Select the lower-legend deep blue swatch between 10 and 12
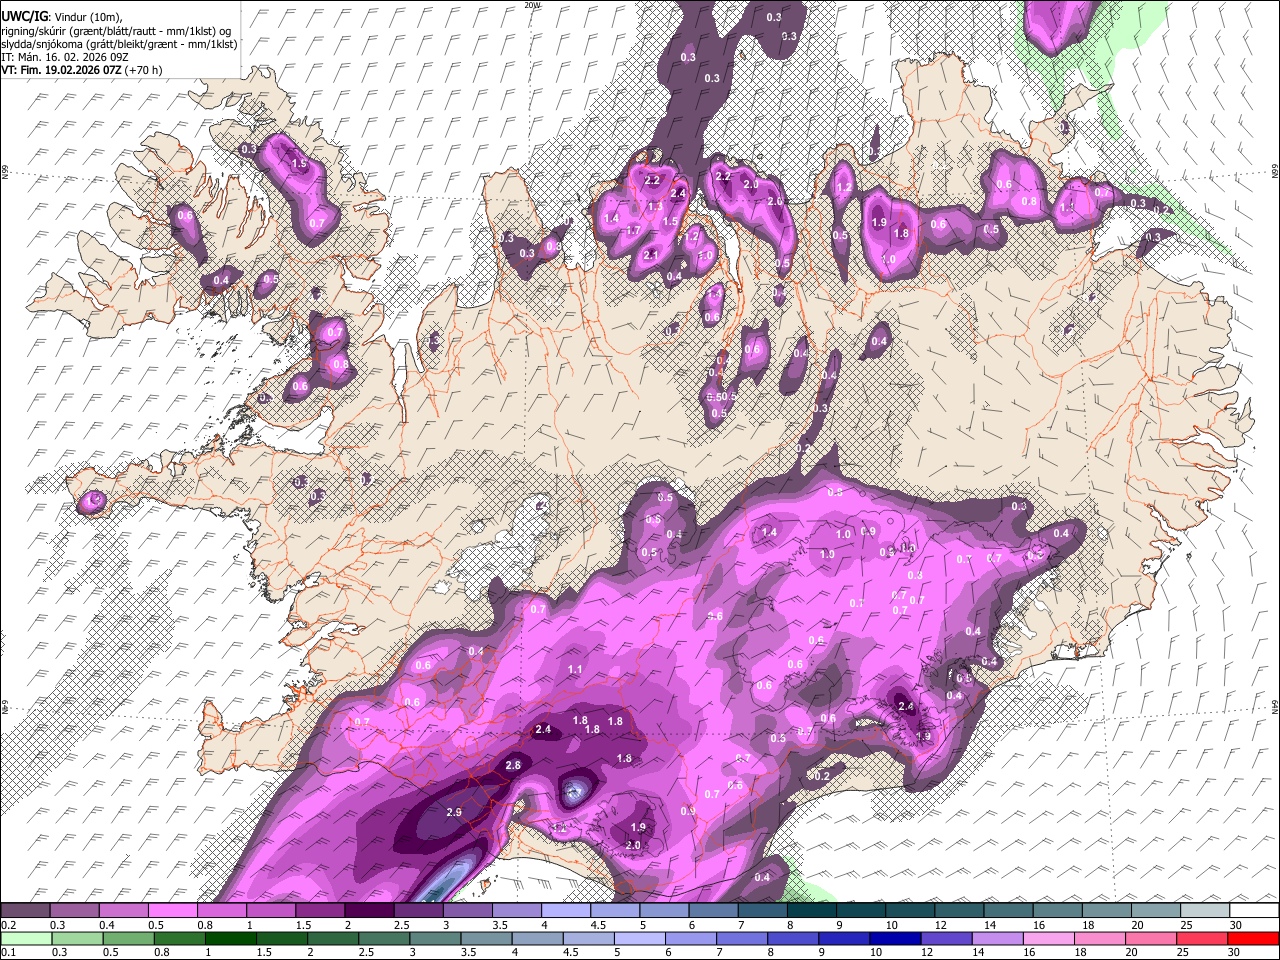Viewport: 1280px width, 960px height. click(x=894, y=938)
